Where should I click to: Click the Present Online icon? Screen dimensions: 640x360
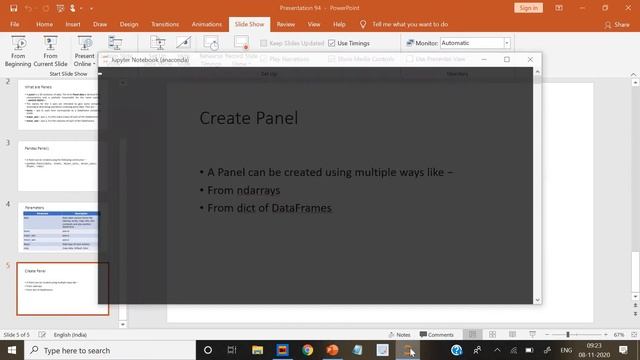click(84, 43)
